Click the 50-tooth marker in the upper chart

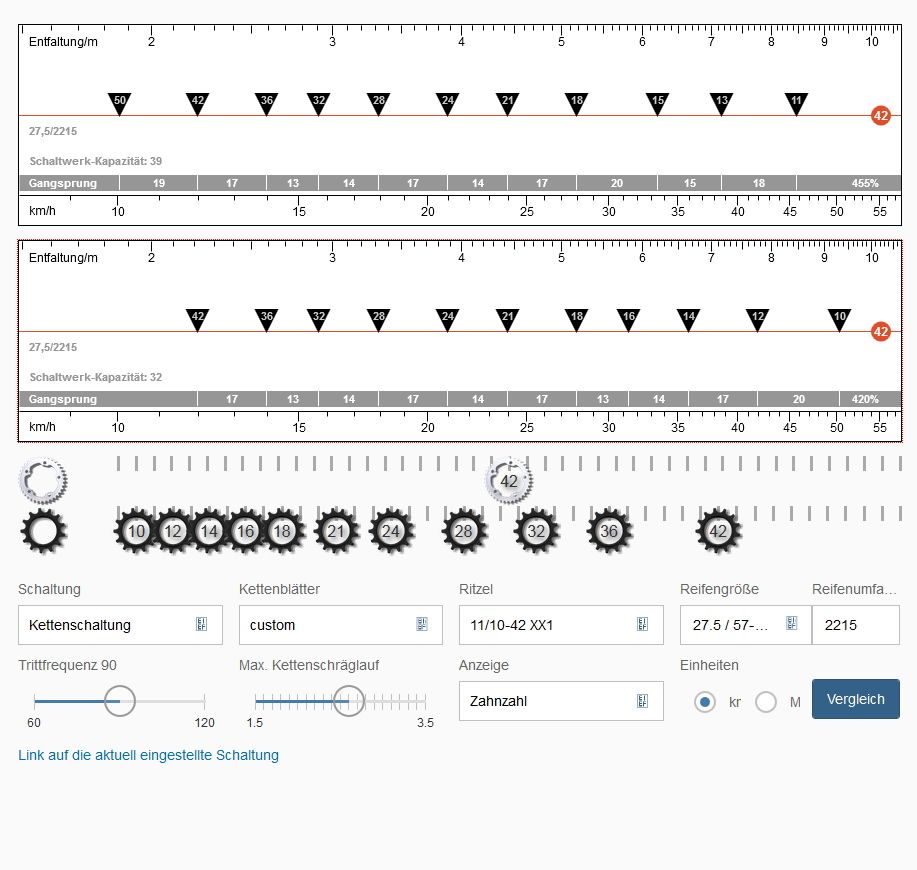pos(120,102)
